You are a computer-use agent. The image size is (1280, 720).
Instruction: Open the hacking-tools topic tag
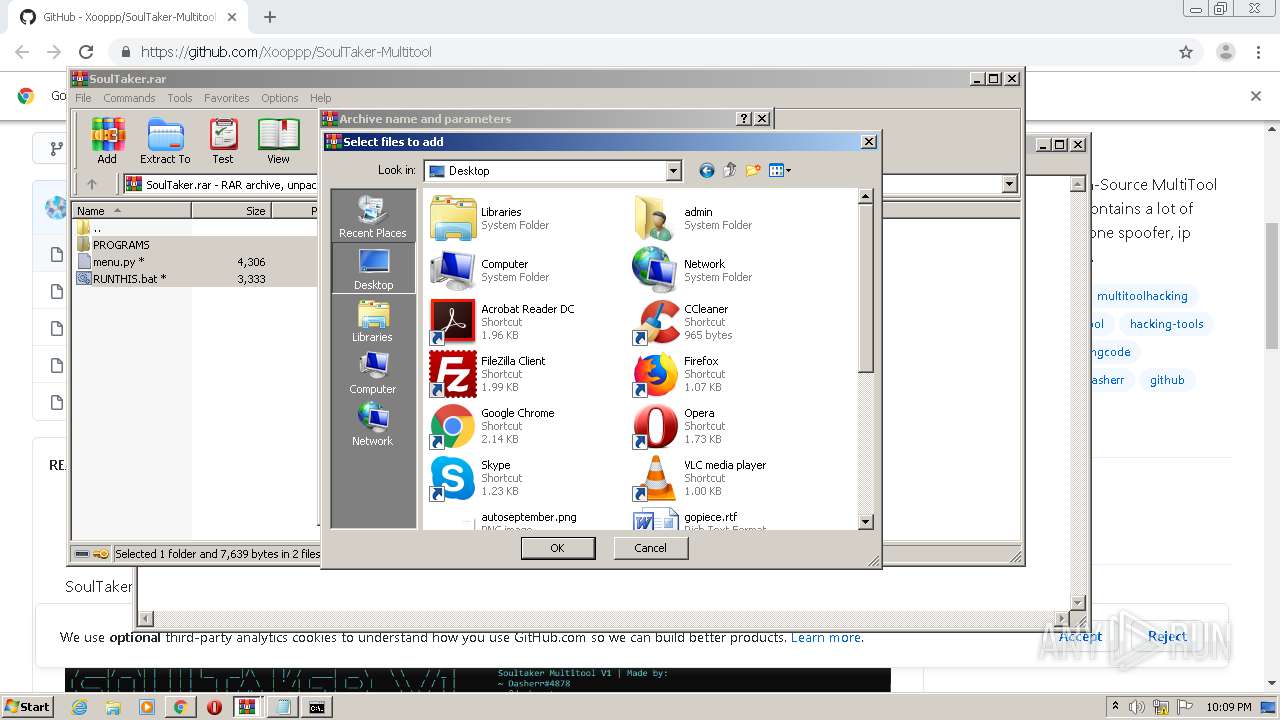click(1166, 324)
